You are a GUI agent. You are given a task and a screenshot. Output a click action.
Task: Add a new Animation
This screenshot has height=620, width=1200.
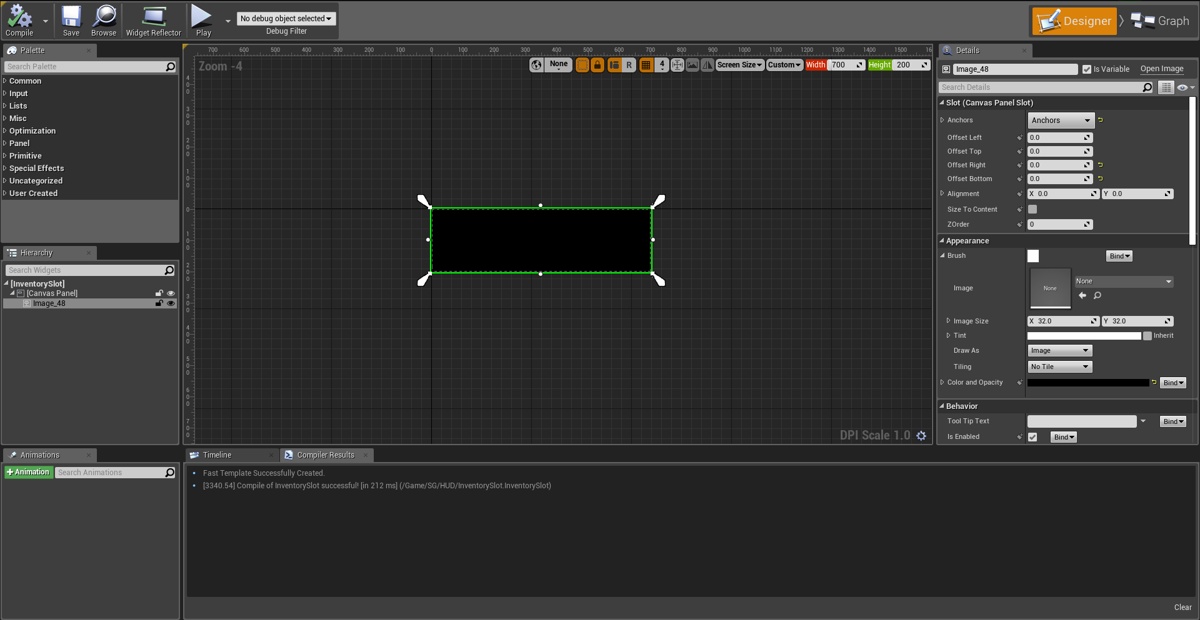click(28, 472)
